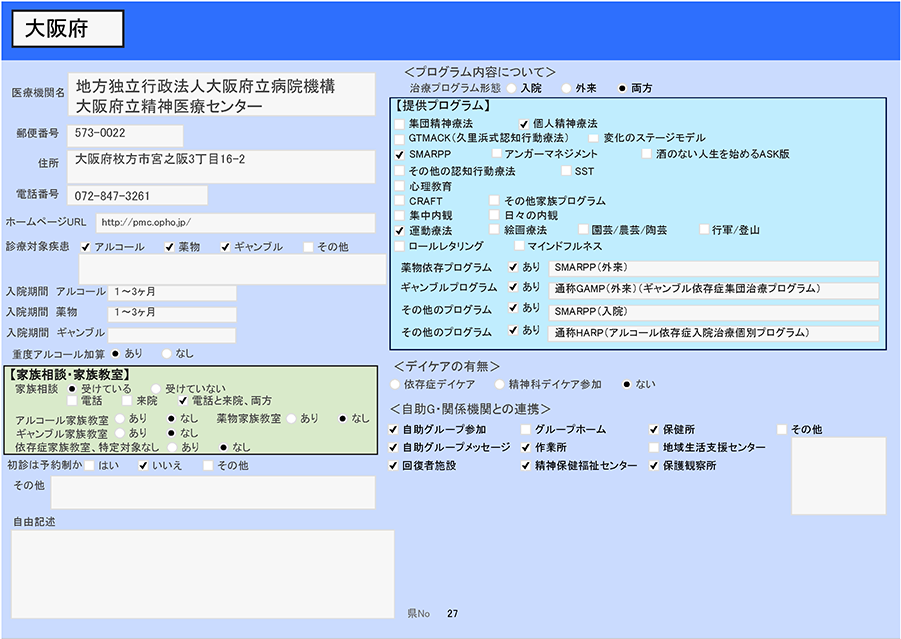Choose 受けていない for 家族相談
Viewport: 901px width, 639px height.
[155, 388]
